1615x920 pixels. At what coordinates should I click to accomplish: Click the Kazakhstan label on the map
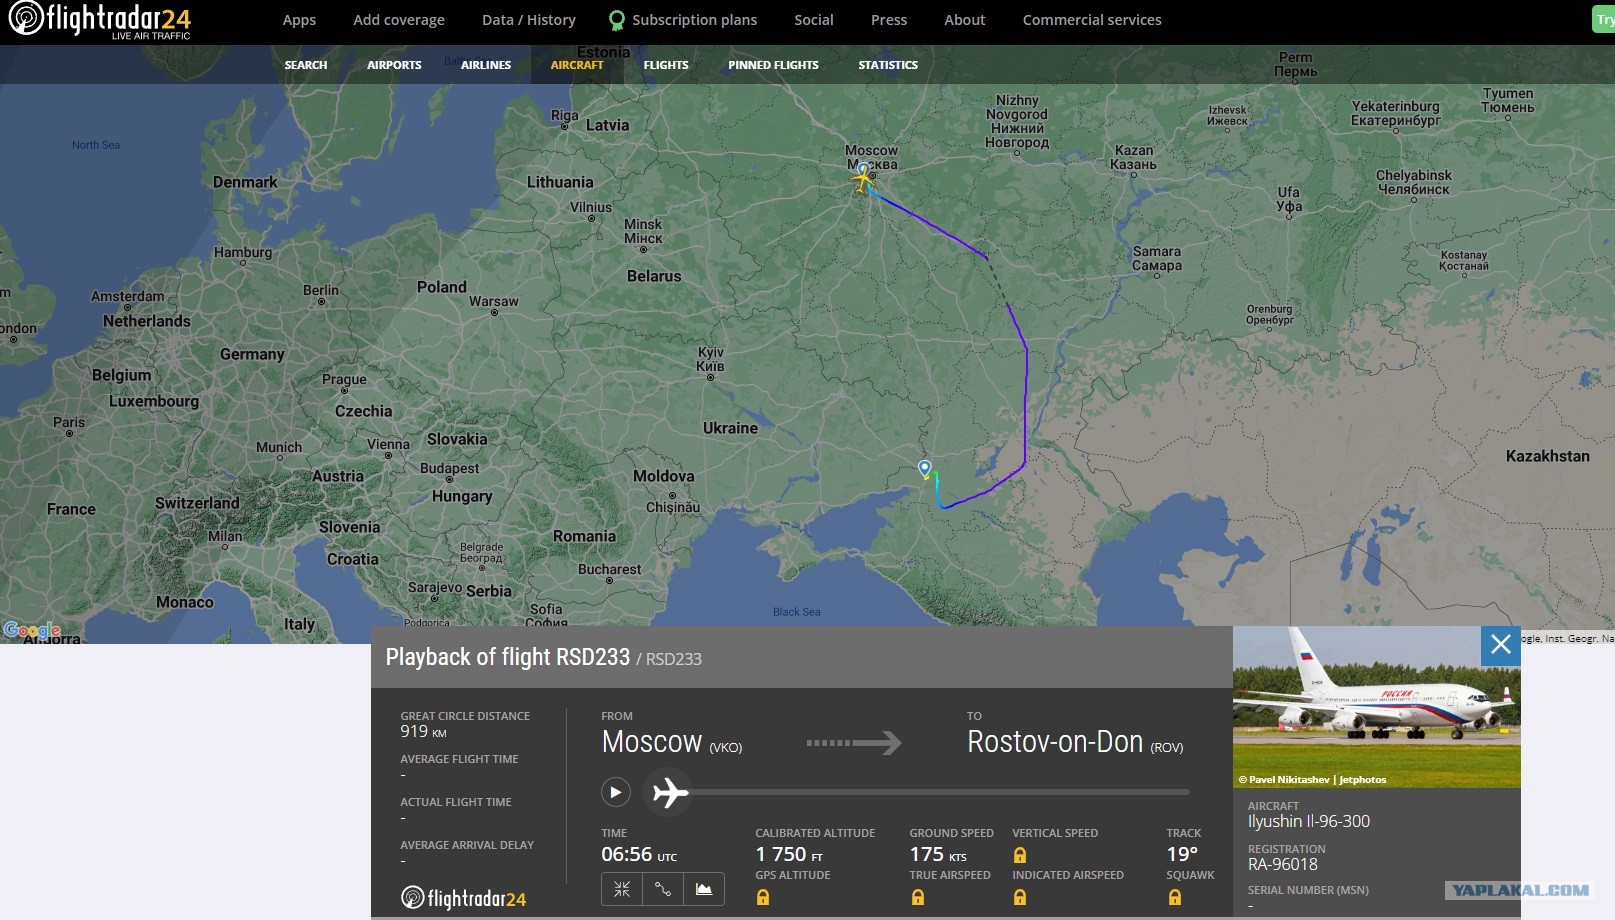(x=1547, y=456)
